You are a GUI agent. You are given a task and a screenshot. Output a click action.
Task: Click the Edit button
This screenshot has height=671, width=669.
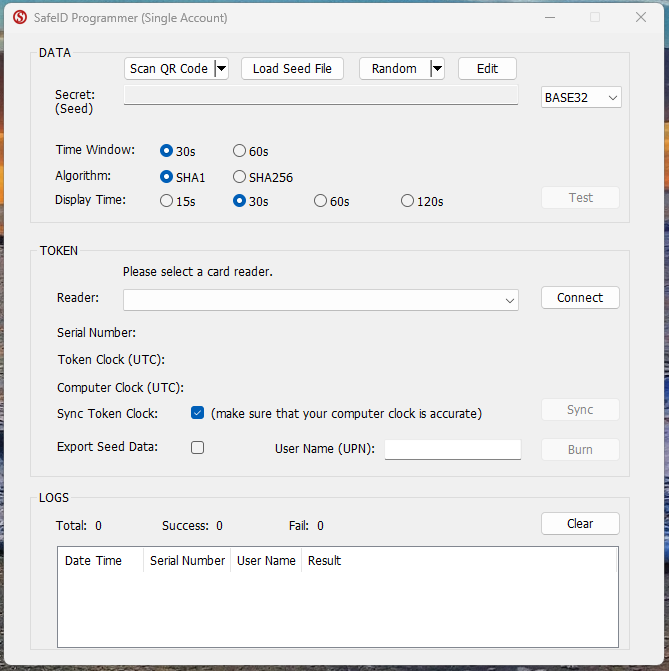487,68
